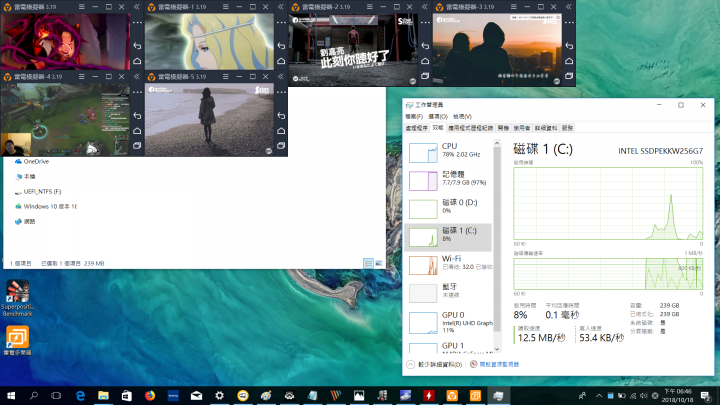Open the hamburger menu of 雷電模擬器 3.19
This screenshot has width=720, height=405.
[x=81, y=7]
